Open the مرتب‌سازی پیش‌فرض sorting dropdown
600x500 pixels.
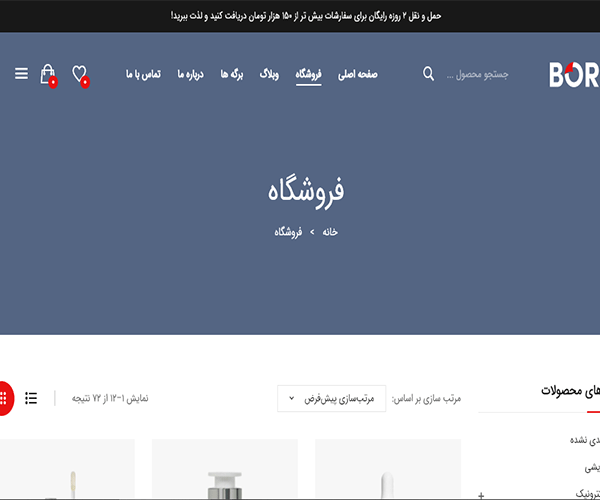(330, 398)
